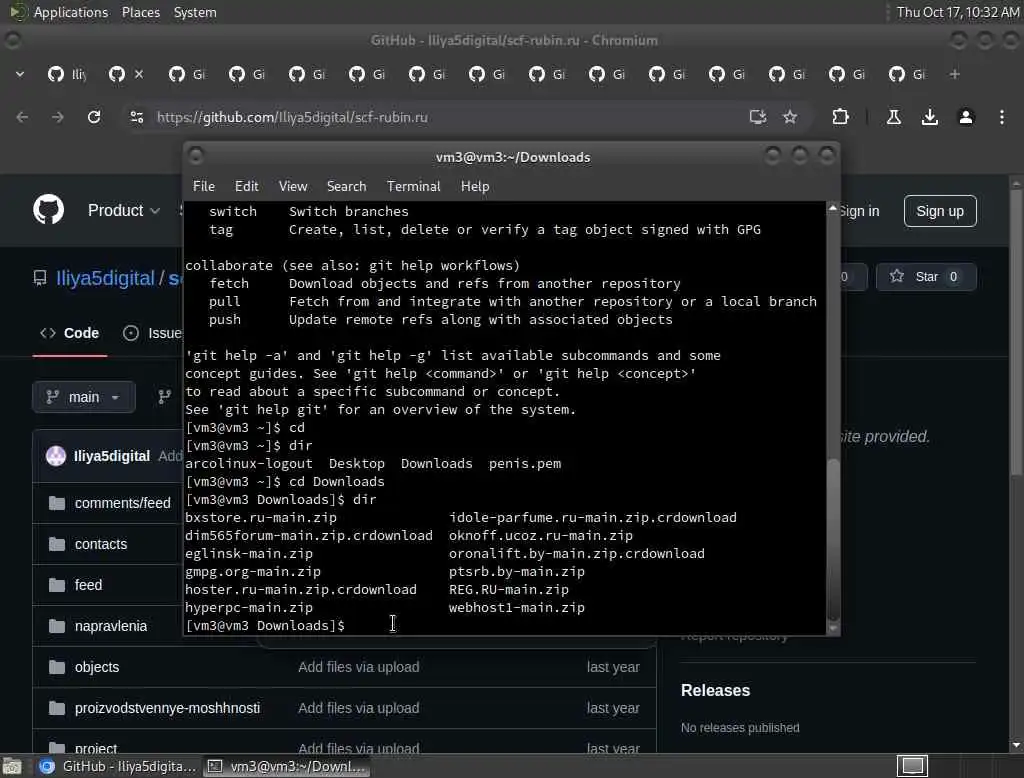The image size is (1024, 778).
Task: Click bxstore.ru-main.zip in terminal output
Action: (261, 517)
